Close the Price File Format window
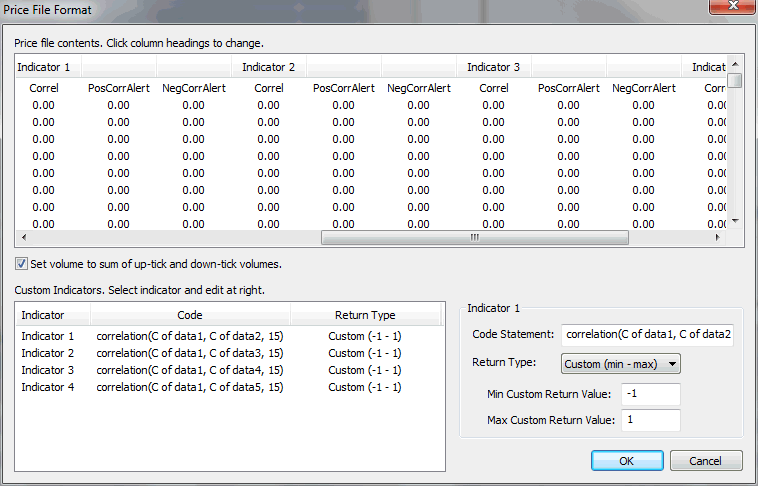The height and width of the screenshot is (486, 758). pyautogui.click(x=733, y=6)
